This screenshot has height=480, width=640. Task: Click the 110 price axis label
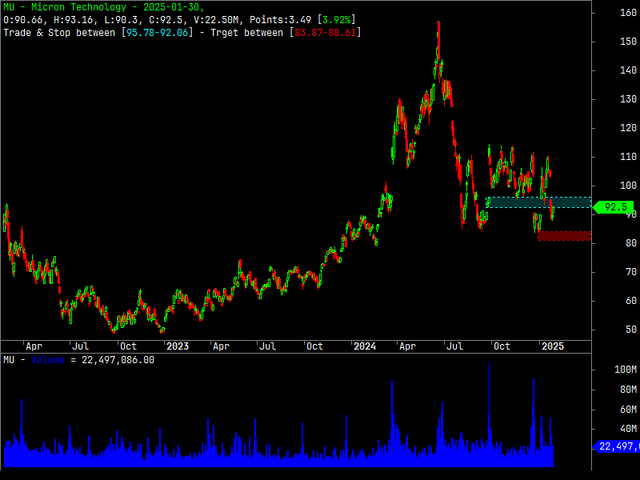628,157
